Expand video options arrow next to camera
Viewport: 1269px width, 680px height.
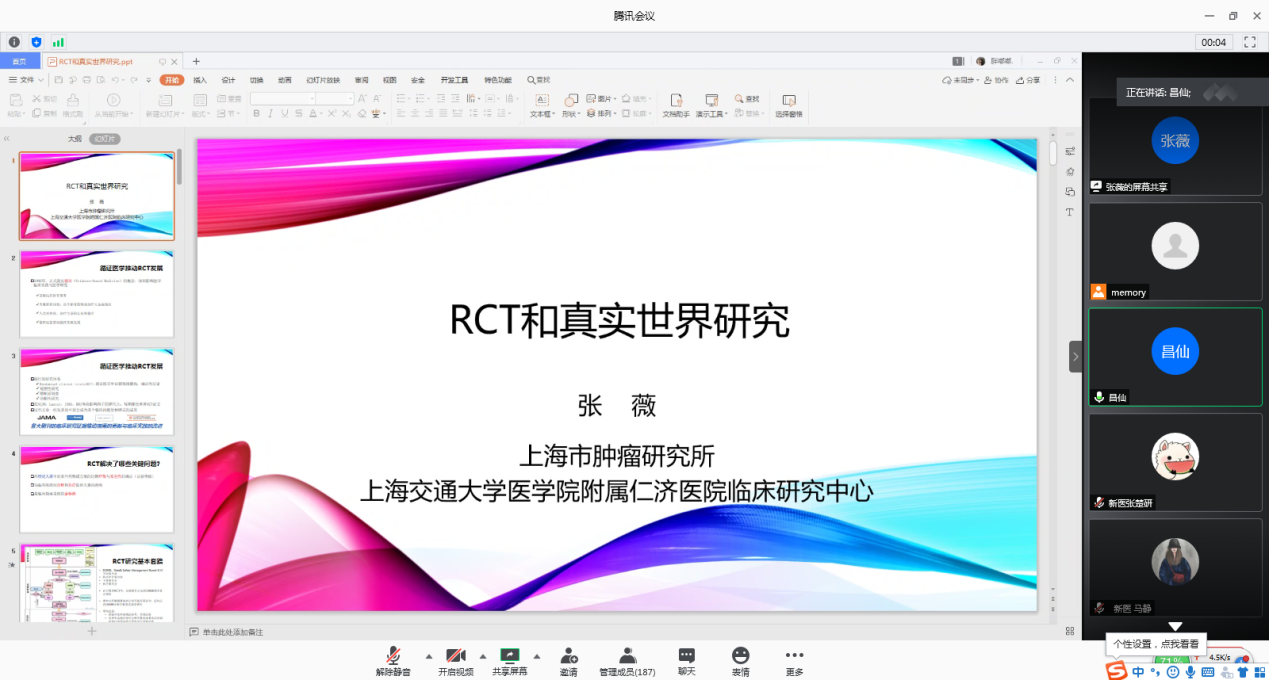(x=483, y=656)
